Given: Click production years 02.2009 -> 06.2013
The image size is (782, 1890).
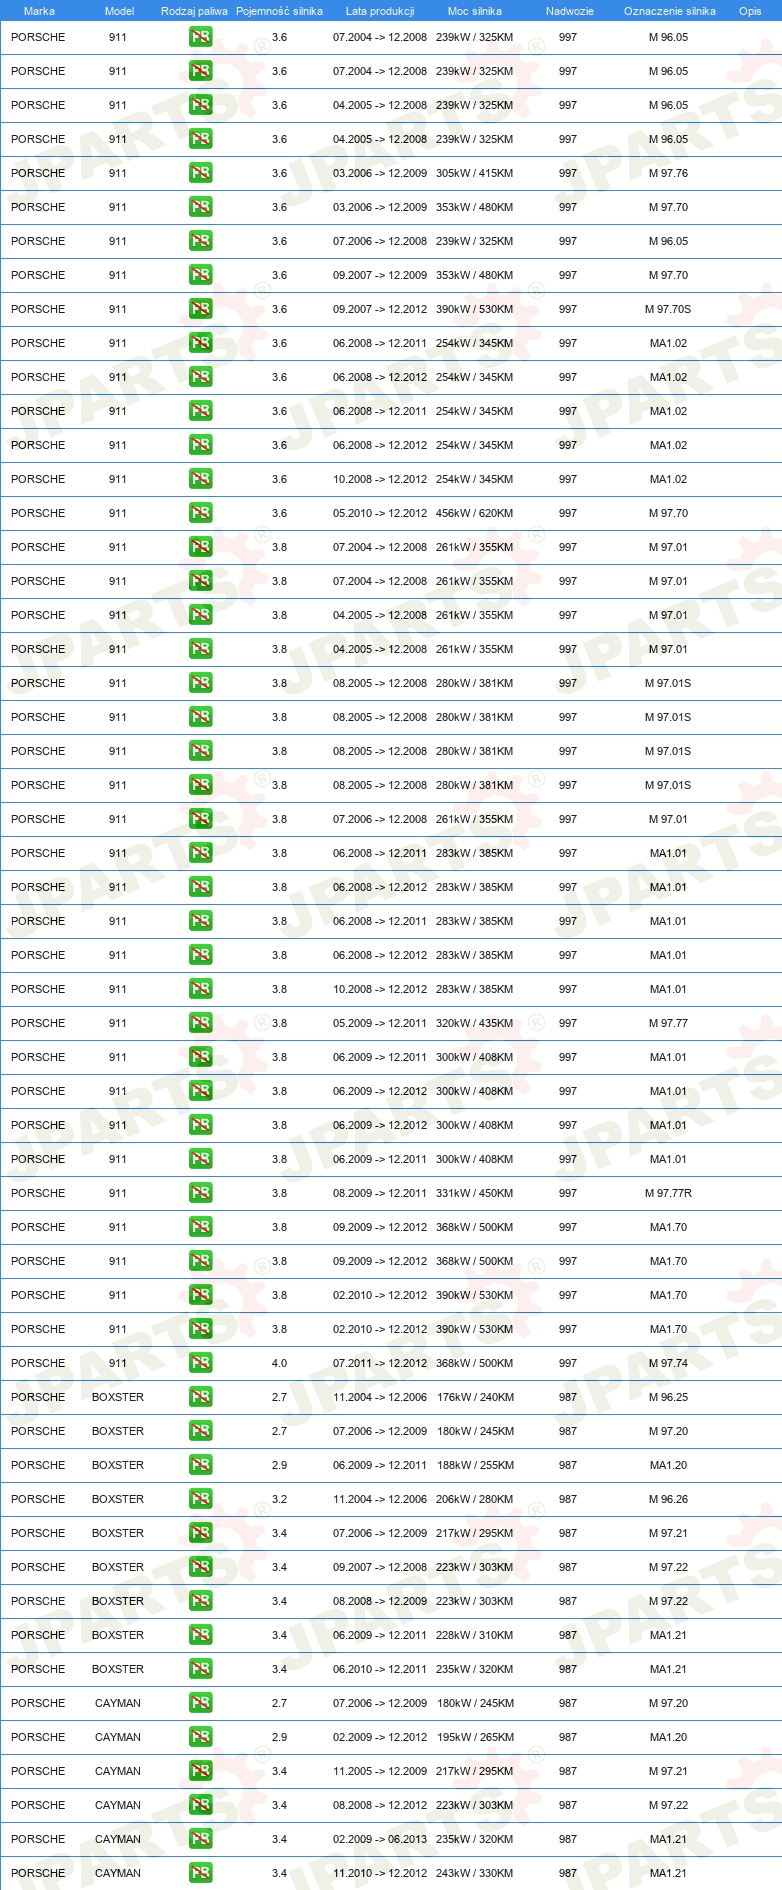Looking at the screenshot, I should point(380,1839).
